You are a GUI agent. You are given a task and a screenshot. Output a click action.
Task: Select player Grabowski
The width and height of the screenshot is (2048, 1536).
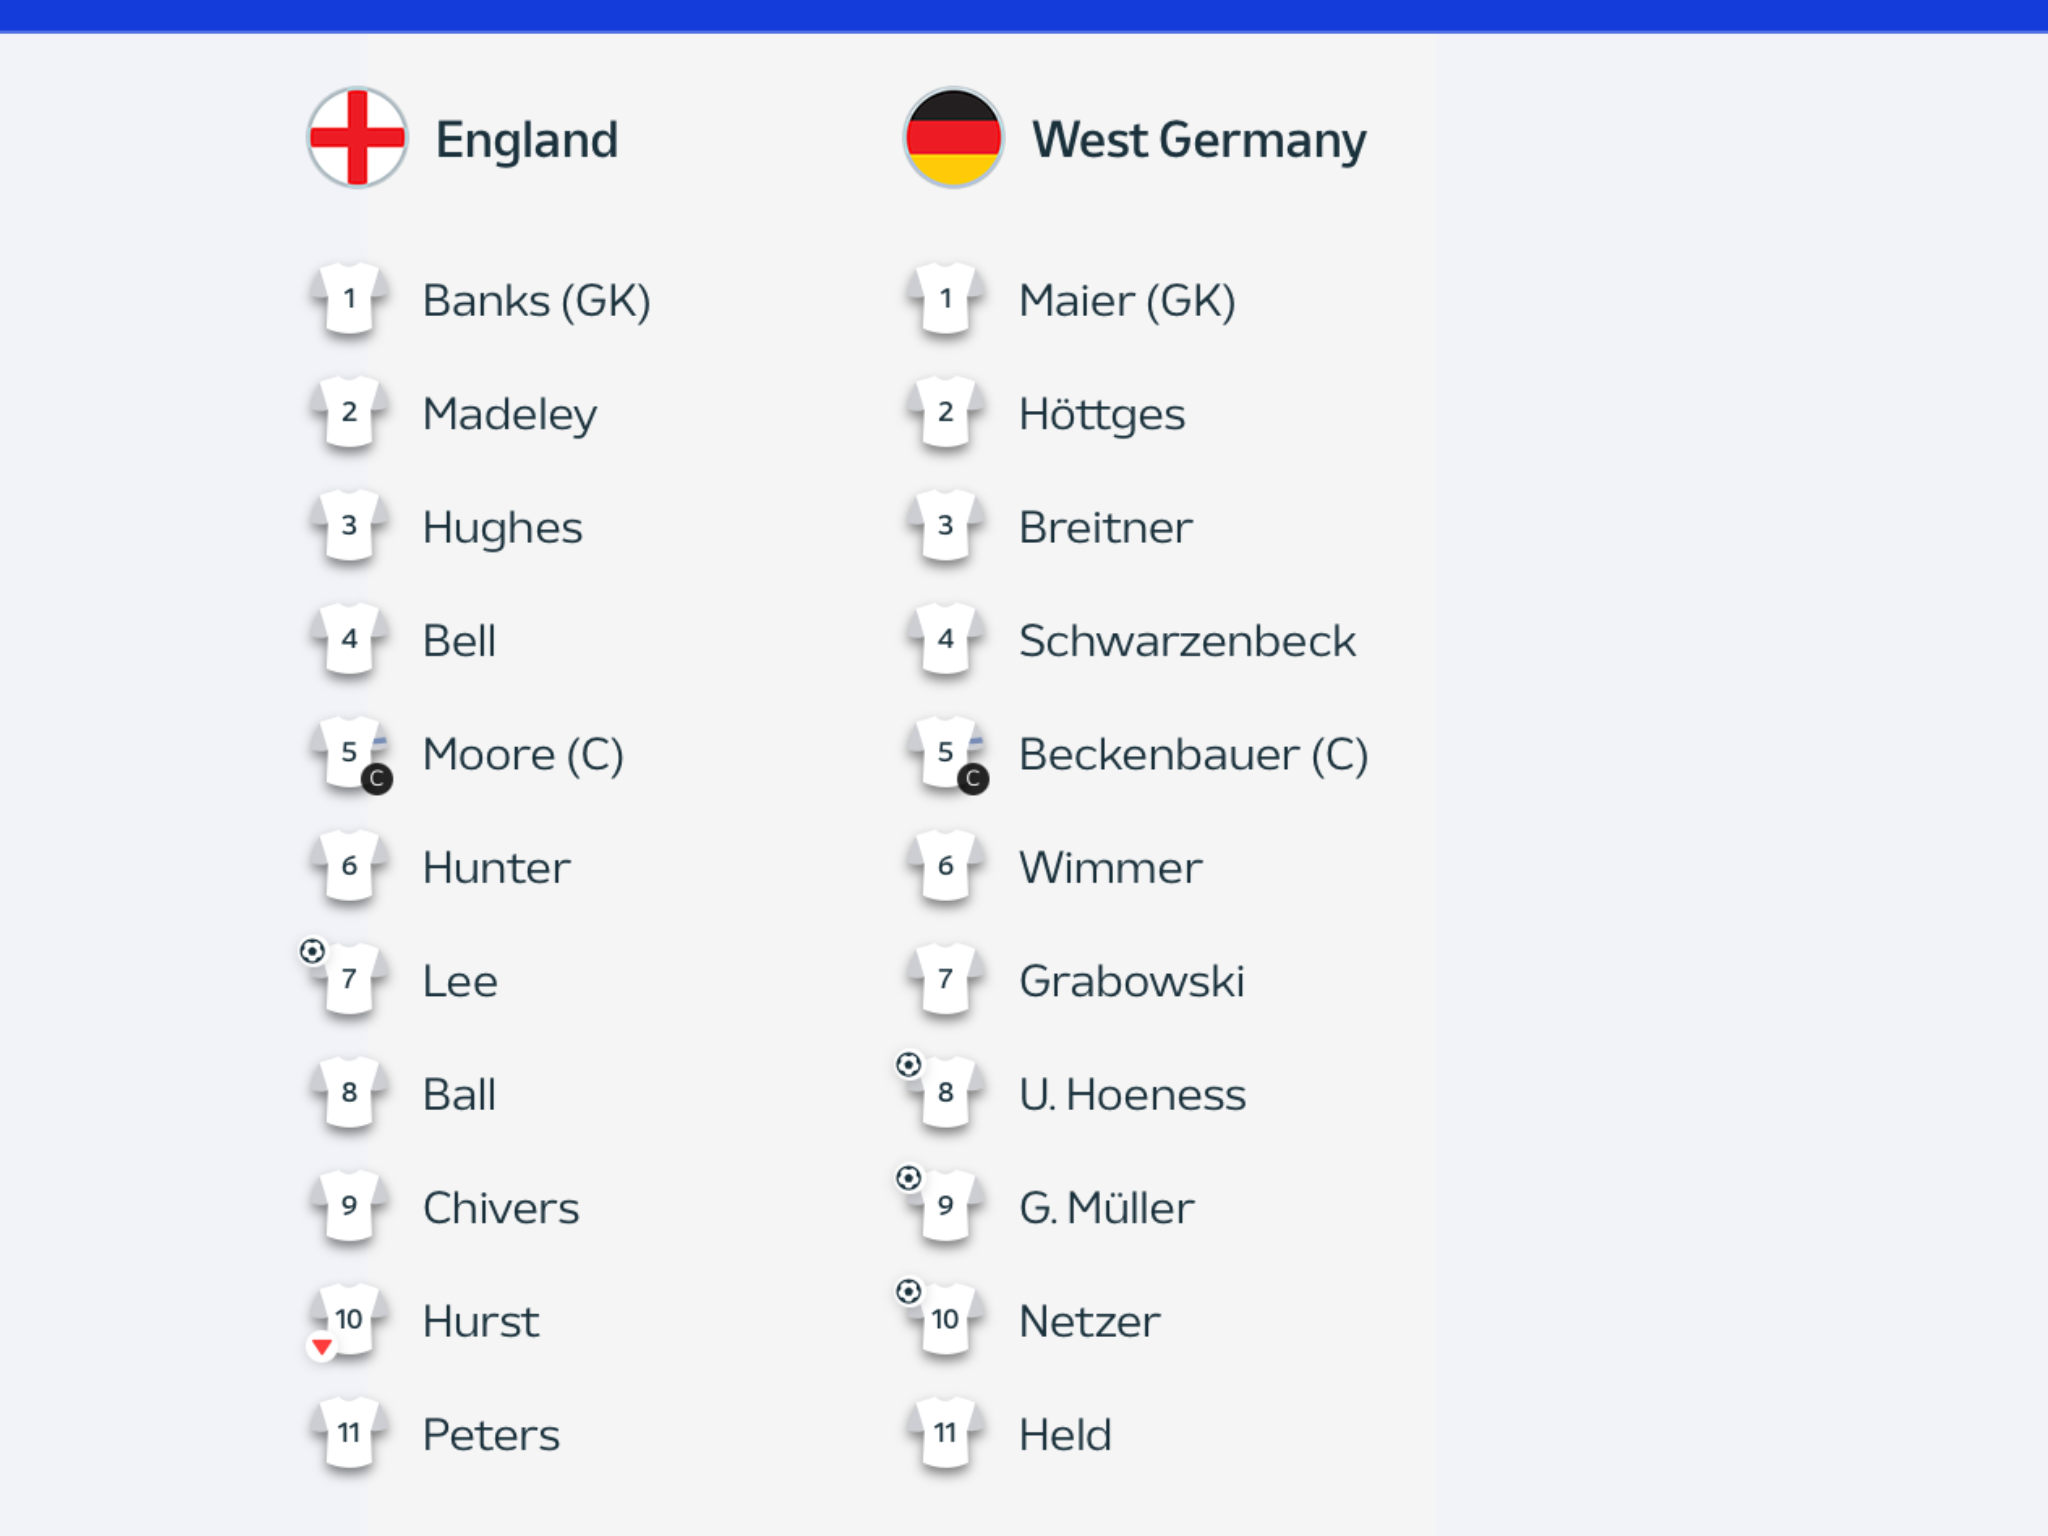(1132, 981)
